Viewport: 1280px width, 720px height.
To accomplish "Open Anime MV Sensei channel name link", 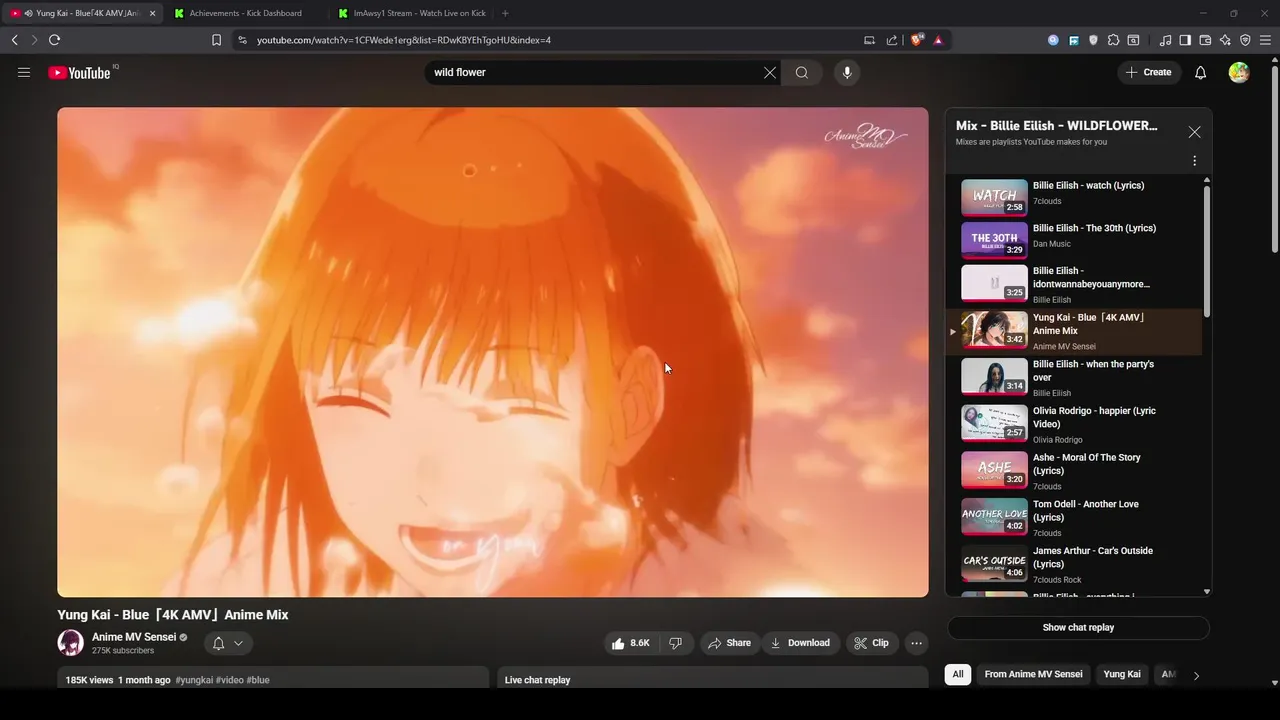I will tap(134, 637).
